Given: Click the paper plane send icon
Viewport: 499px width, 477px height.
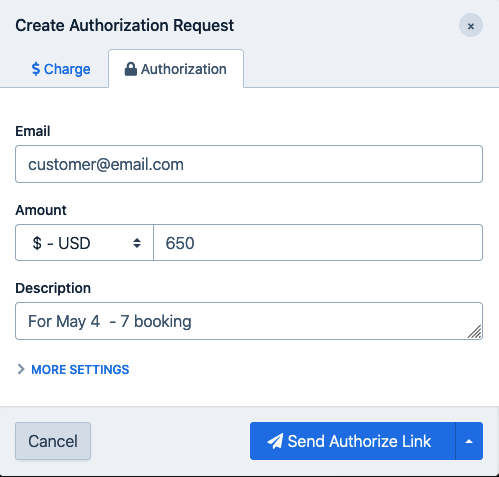Looking at the screenshot, I should pyautogui.click(x=275, y=441).
